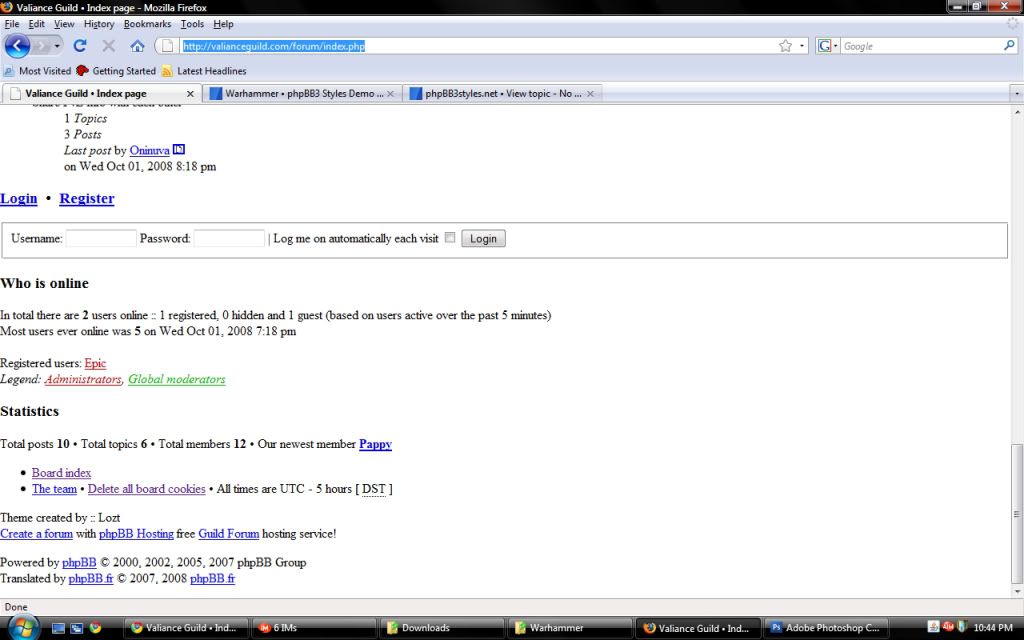Image resolution: width=1024 pixels, height=640 pixels.
Task: Enable automatic login checkbox
Action: [450, 238]
